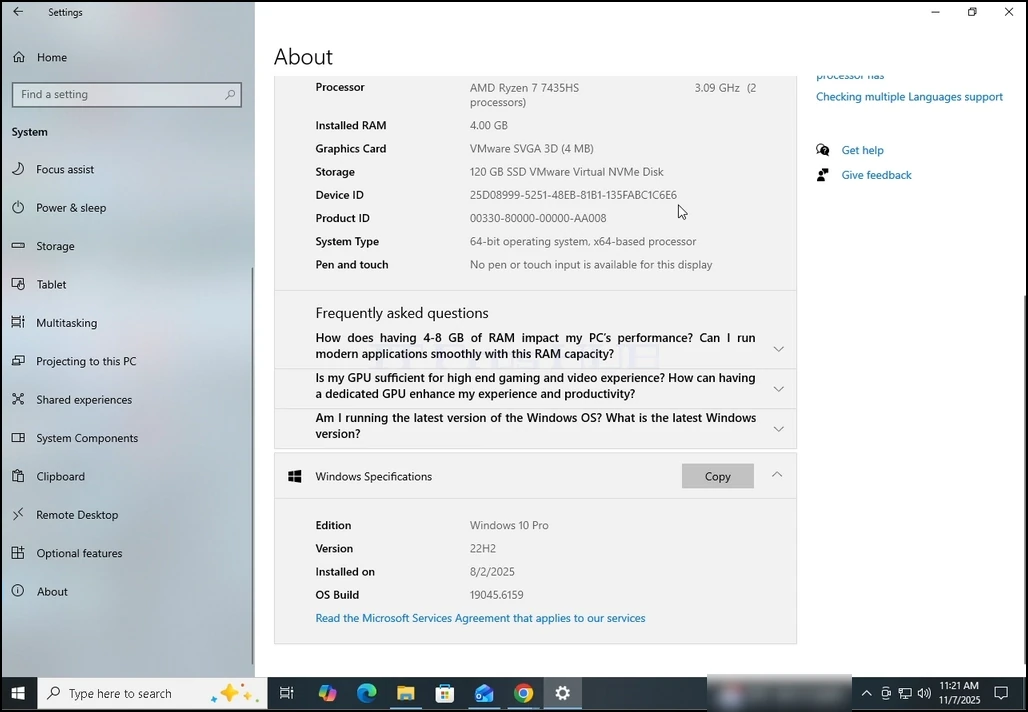This screenshot has width=1028, height=712.
Task: Click the sidebar vertical scrollbar
Action: [x=252, y=465]
